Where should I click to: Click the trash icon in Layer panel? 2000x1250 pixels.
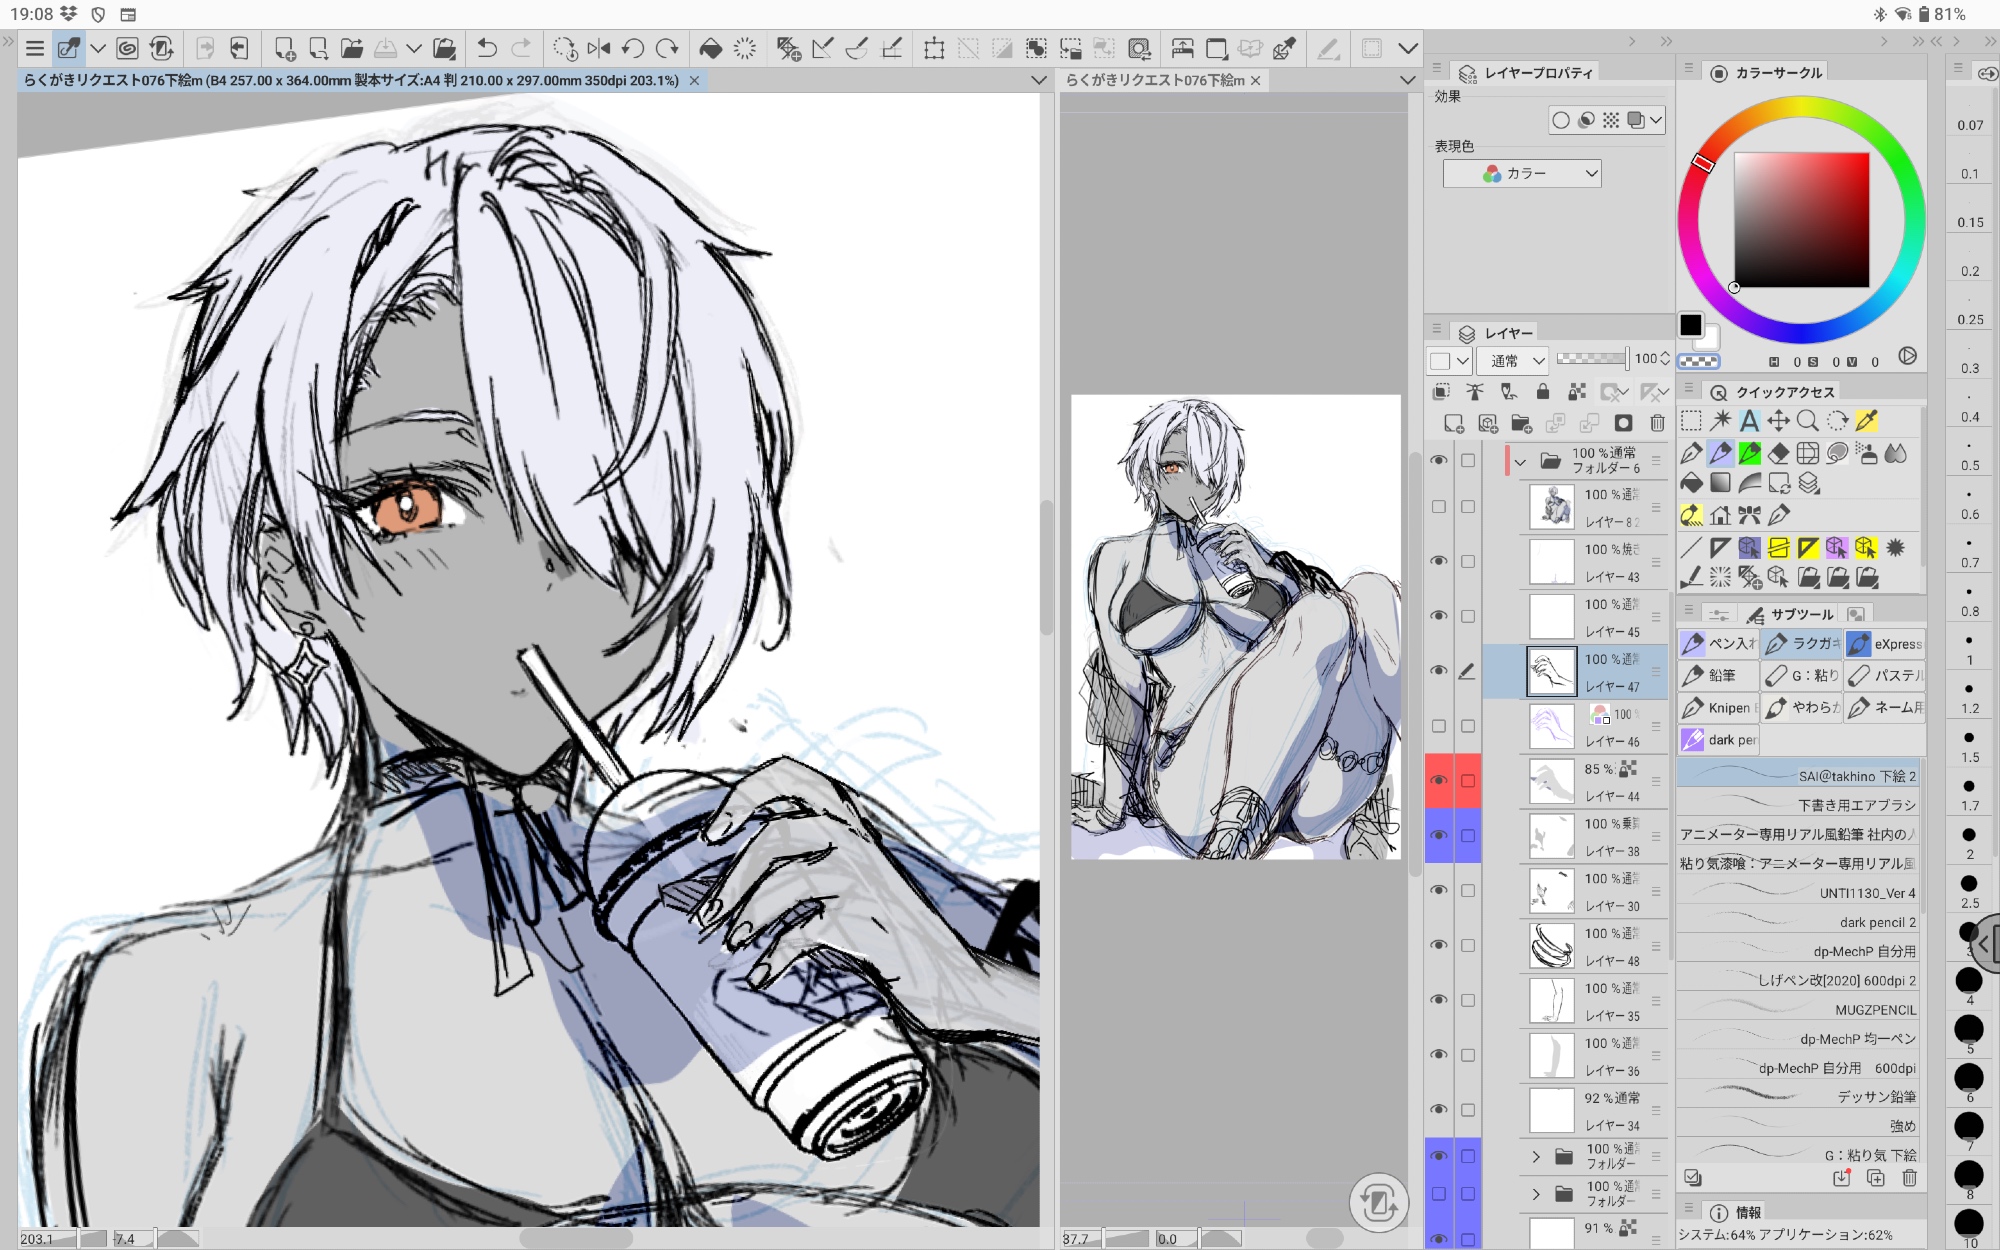[x=1657, y=423]
